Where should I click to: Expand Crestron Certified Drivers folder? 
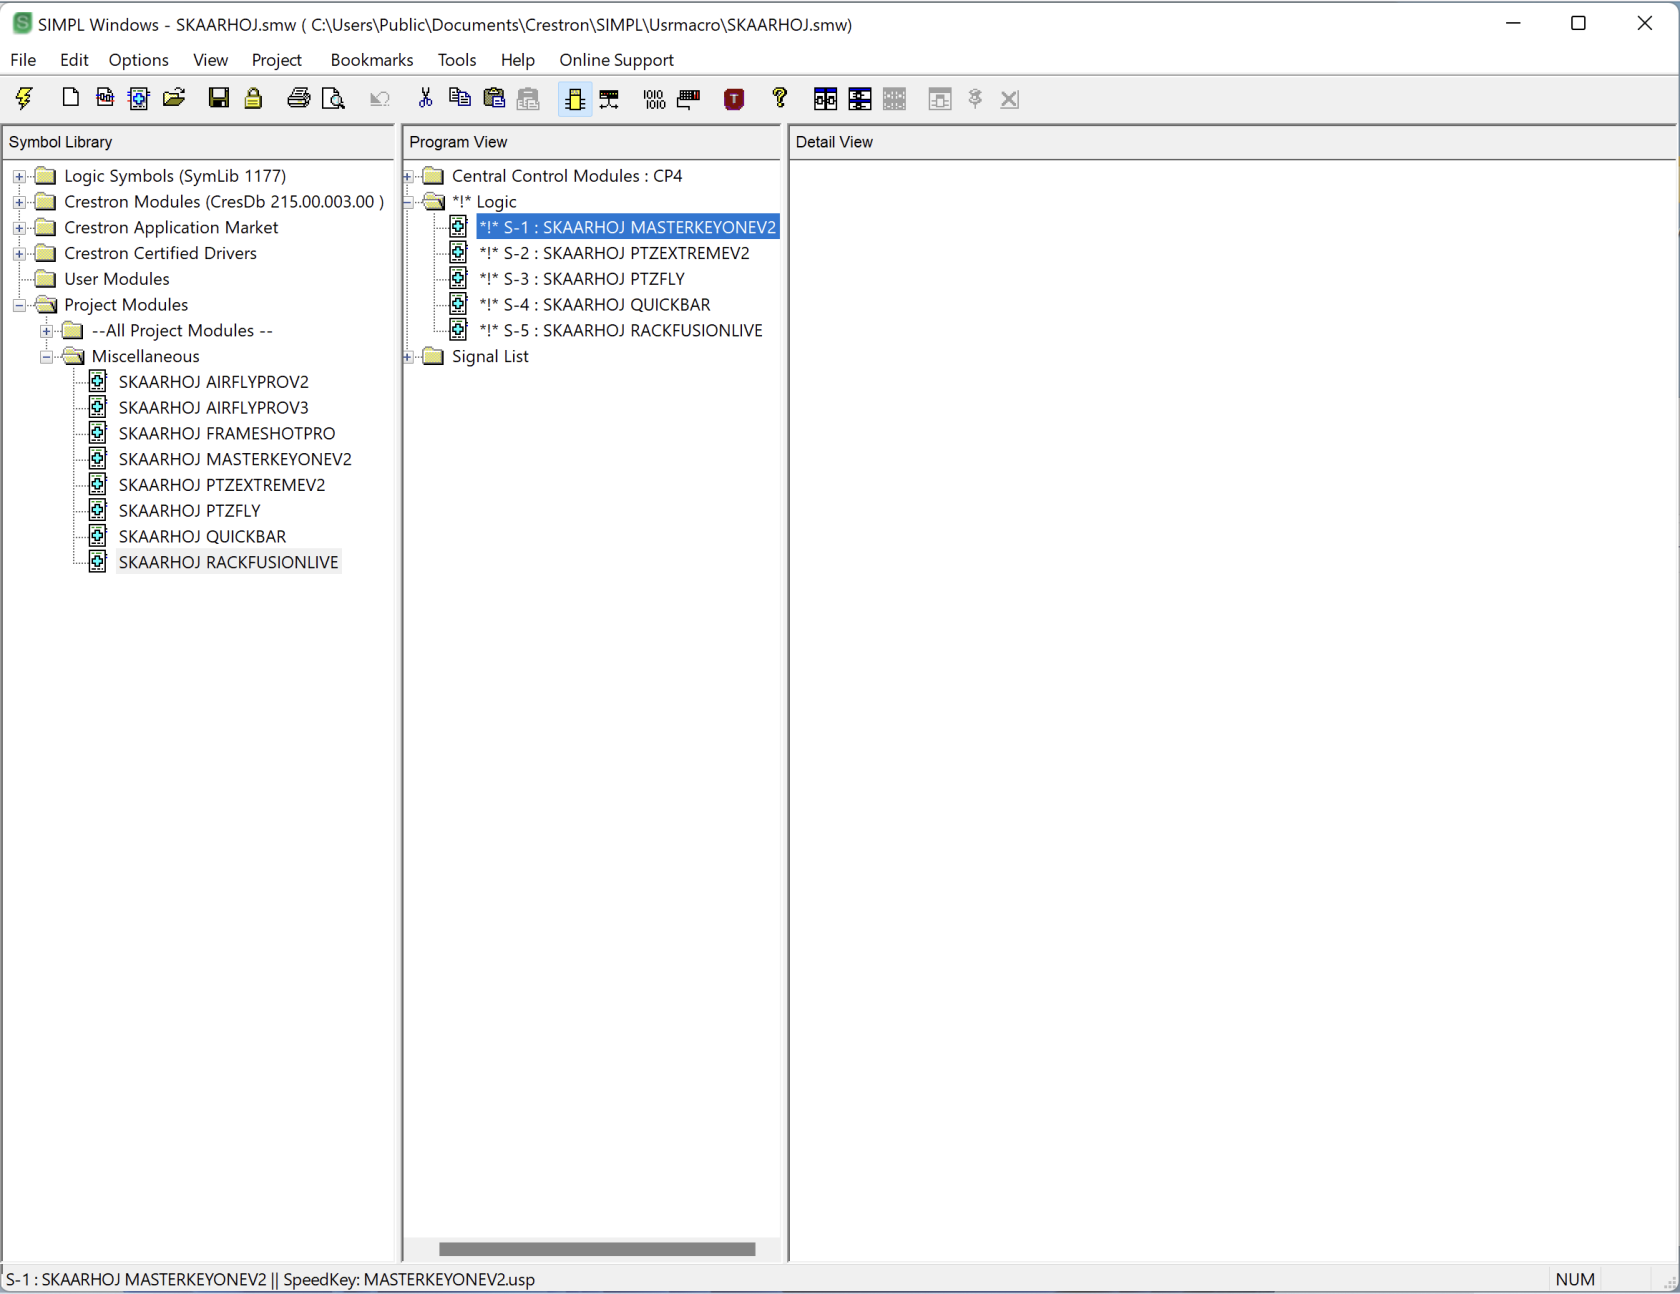tap(19, 254)
